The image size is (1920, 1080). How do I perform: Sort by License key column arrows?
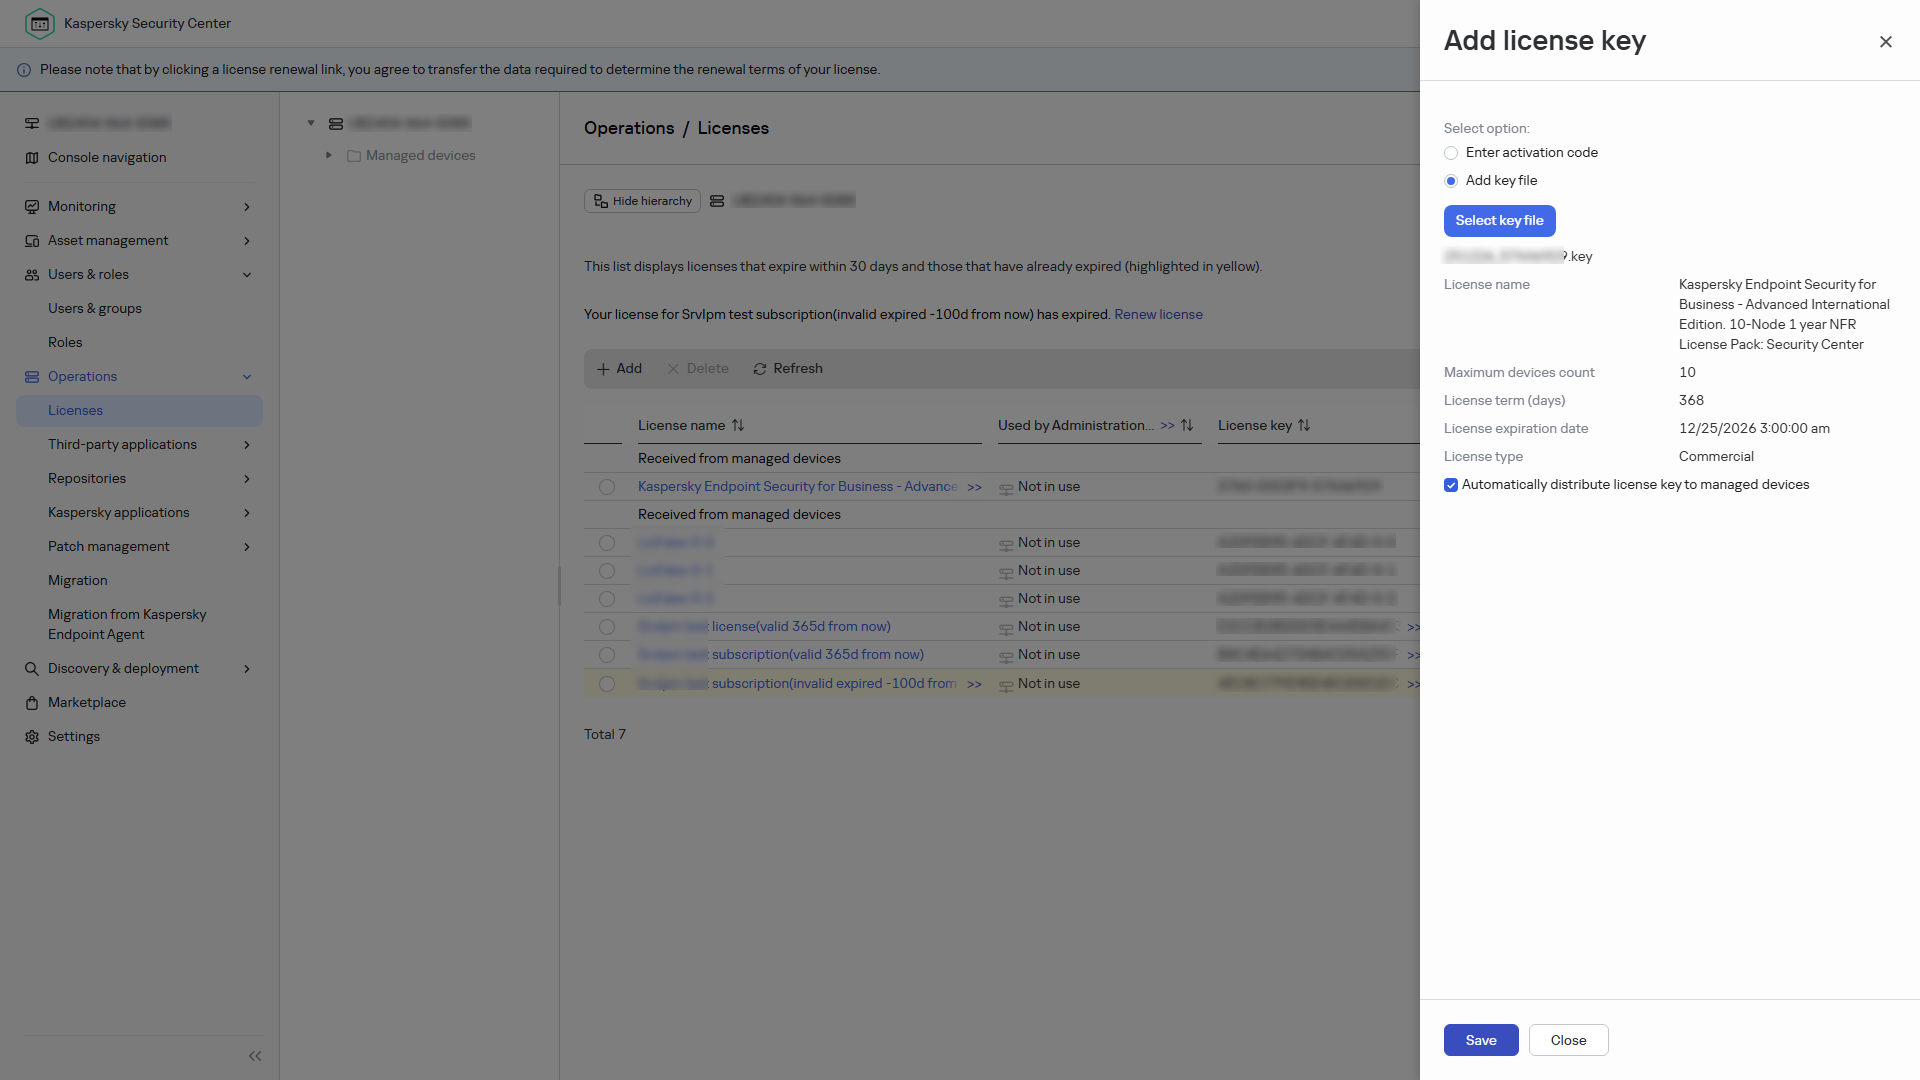1304,426
